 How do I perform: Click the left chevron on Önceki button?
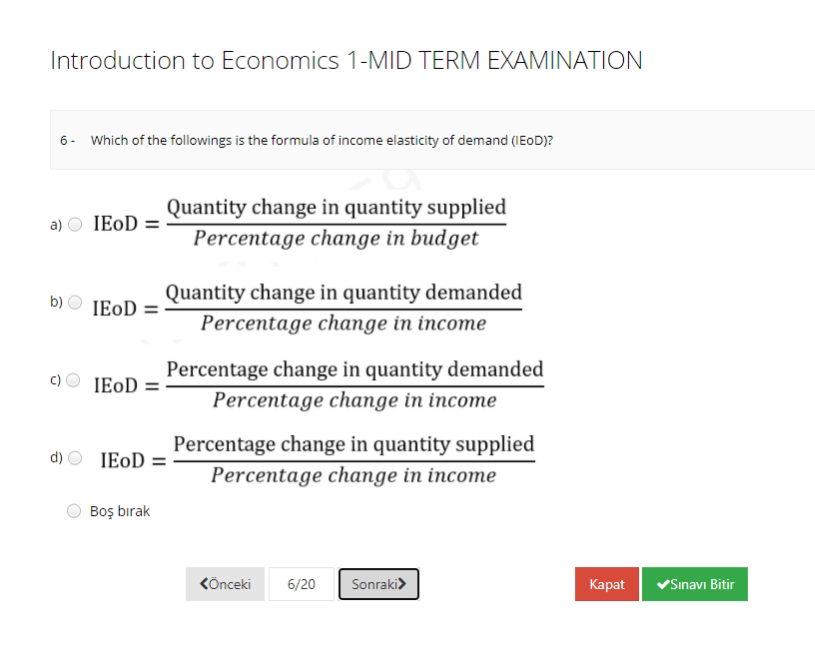[205, 584]
